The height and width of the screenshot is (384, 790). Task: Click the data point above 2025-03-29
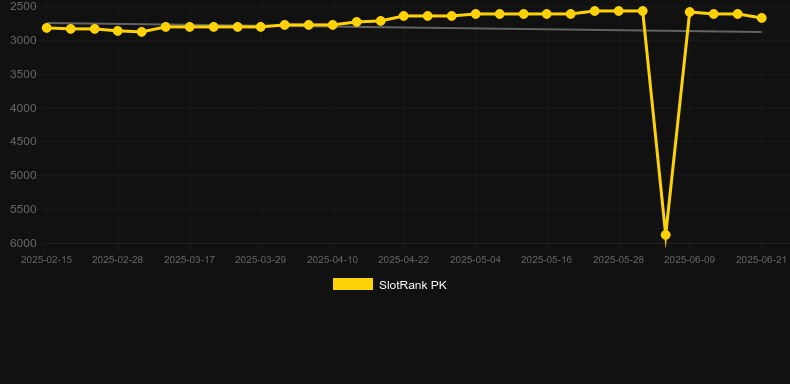[x=260, y=27]
